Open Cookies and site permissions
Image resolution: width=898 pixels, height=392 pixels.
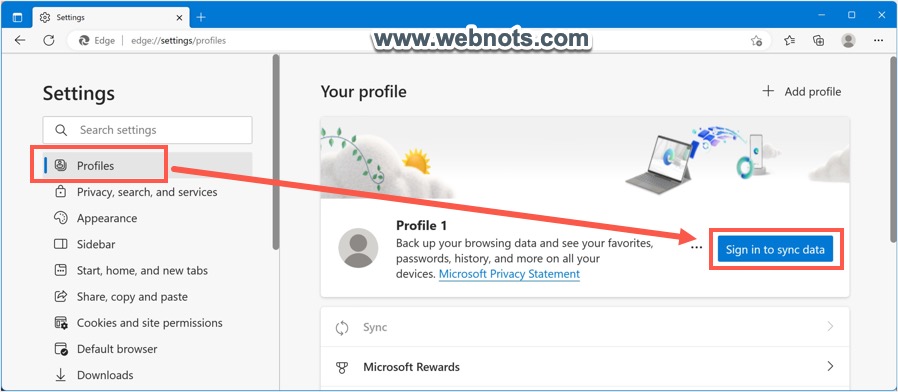coord(148,323)
